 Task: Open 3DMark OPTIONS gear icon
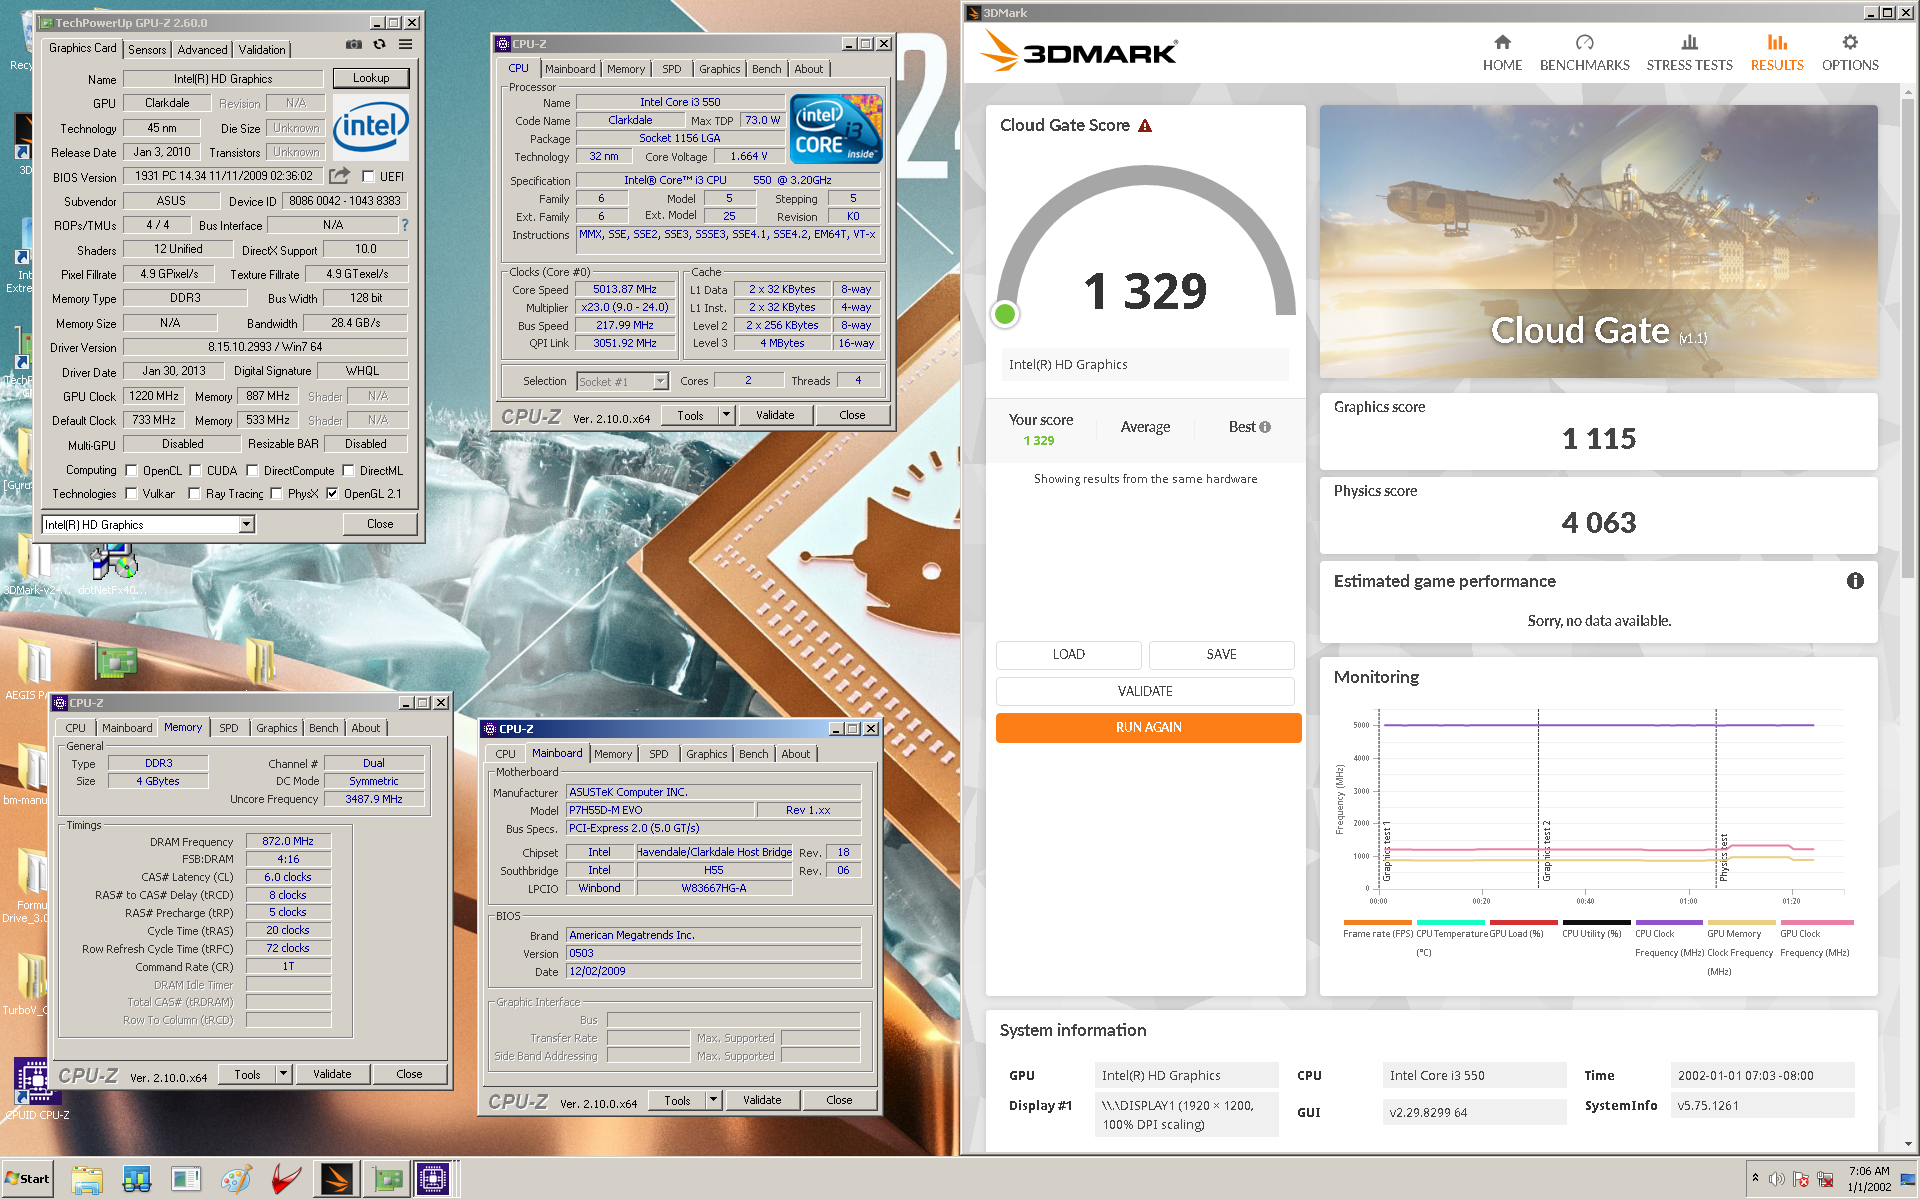[1850, 42]
